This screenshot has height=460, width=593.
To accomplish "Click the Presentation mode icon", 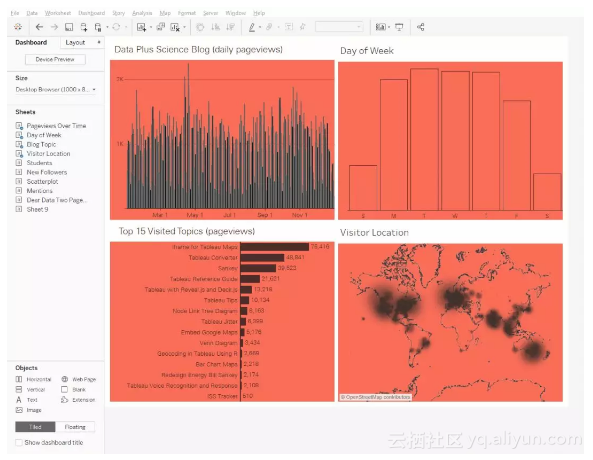I will (399, 27).
